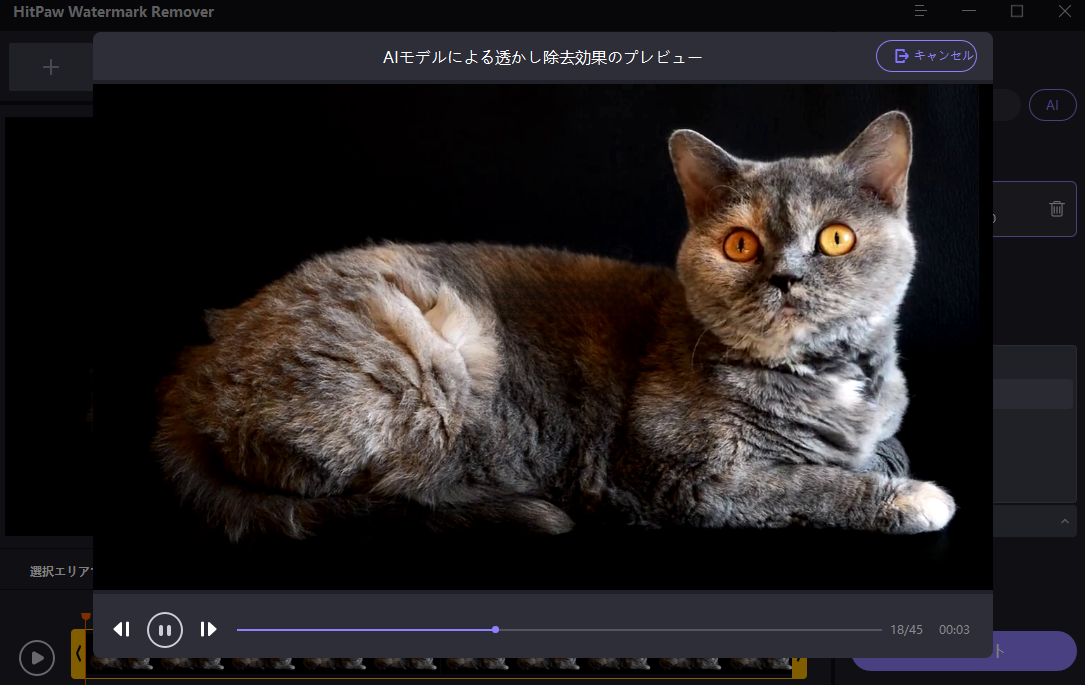The image size is (1085, 685).
Task: Select the highlighted row in right list
Action: pos(1033,394)
